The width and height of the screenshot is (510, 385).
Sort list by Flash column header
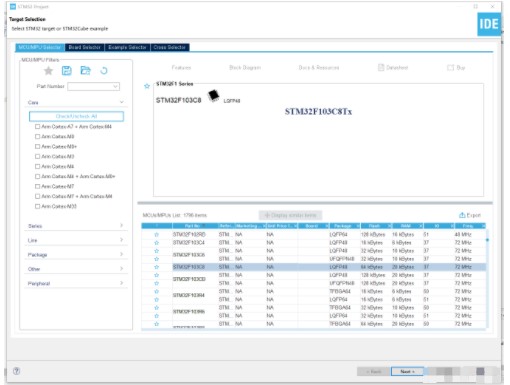point(376,226)
